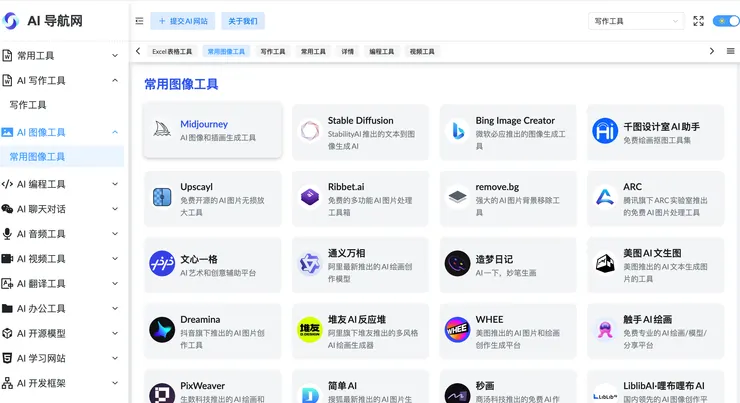Open the LiblibAI·哩布哩布AI title link
The height and width of the screenshot is (403, 740).
click(x=664, y=386)
